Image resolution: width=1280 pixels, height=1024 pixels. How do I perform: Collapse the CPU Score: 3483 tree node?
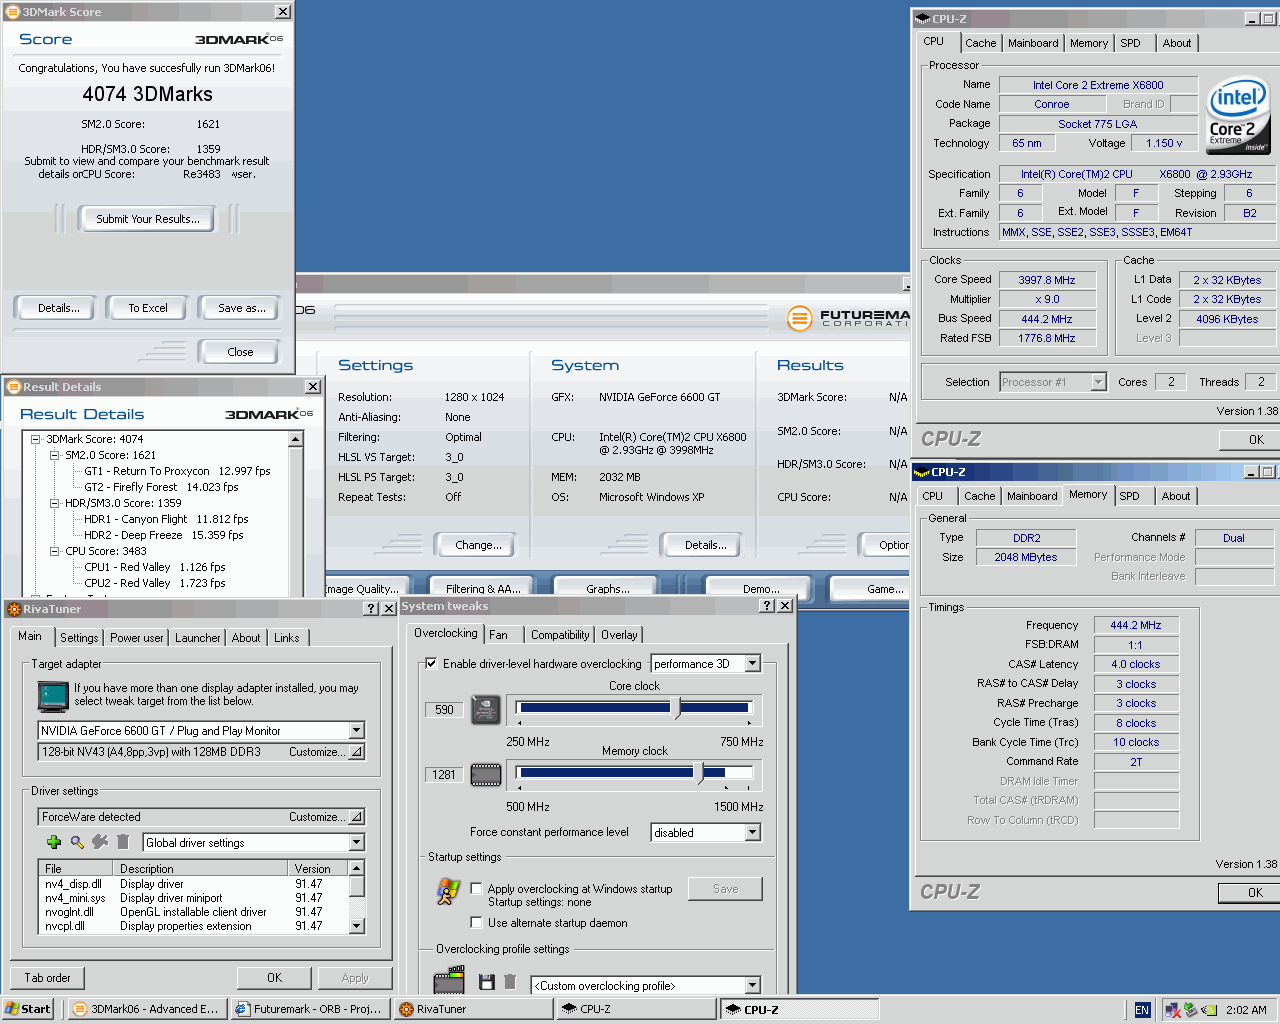pos(55,551)
